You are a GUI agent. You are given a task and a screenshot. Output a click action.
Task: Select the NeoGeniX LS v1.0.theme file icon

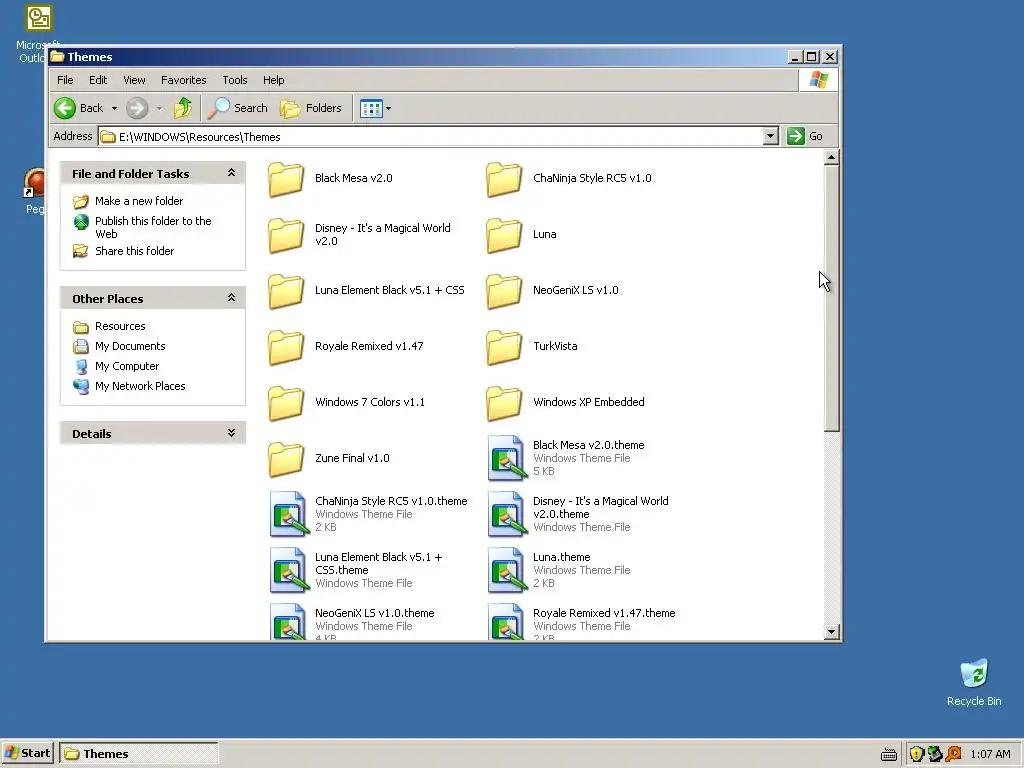(289, 621)
